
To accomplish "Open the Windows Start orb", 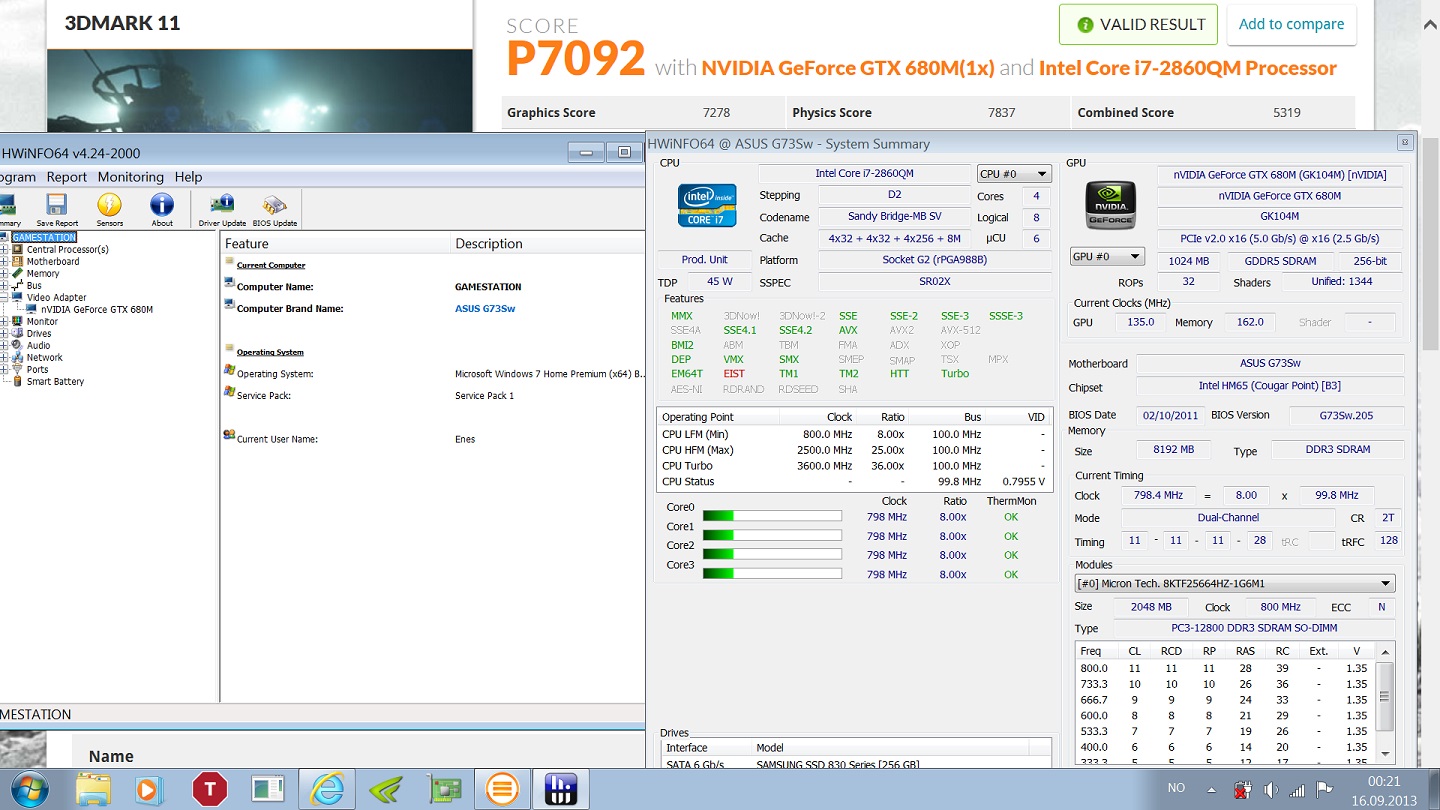I will click(29, 790).
